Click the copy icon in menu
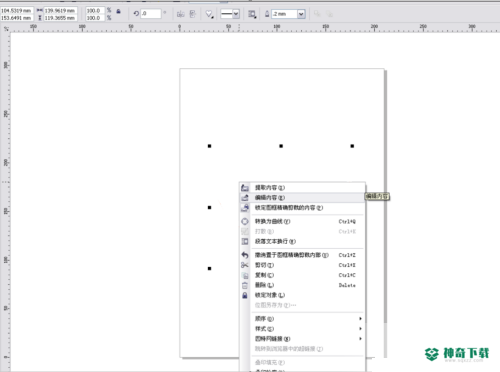The image size is (500, 372). coord(245,275)
